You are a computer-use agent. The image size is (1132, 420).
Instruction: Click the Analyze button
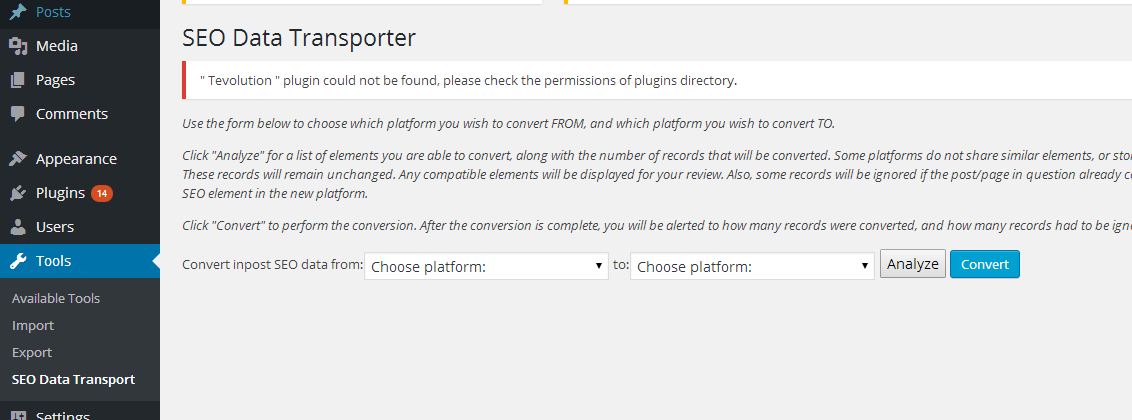913,264
